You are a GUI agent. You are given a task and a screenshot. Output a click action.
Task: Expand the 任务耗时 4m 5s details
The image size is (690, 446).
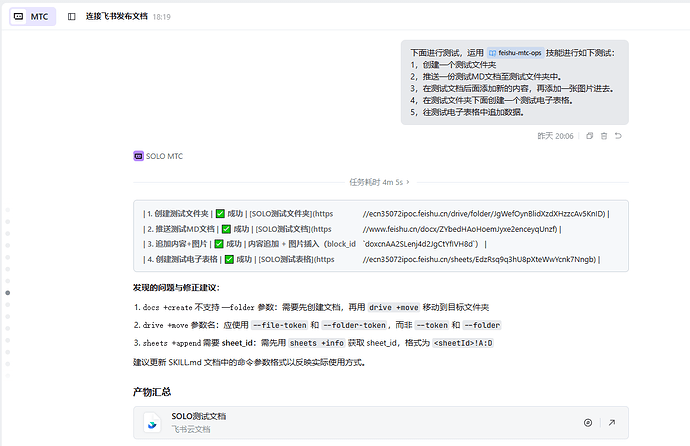click(x=379, y=182)
